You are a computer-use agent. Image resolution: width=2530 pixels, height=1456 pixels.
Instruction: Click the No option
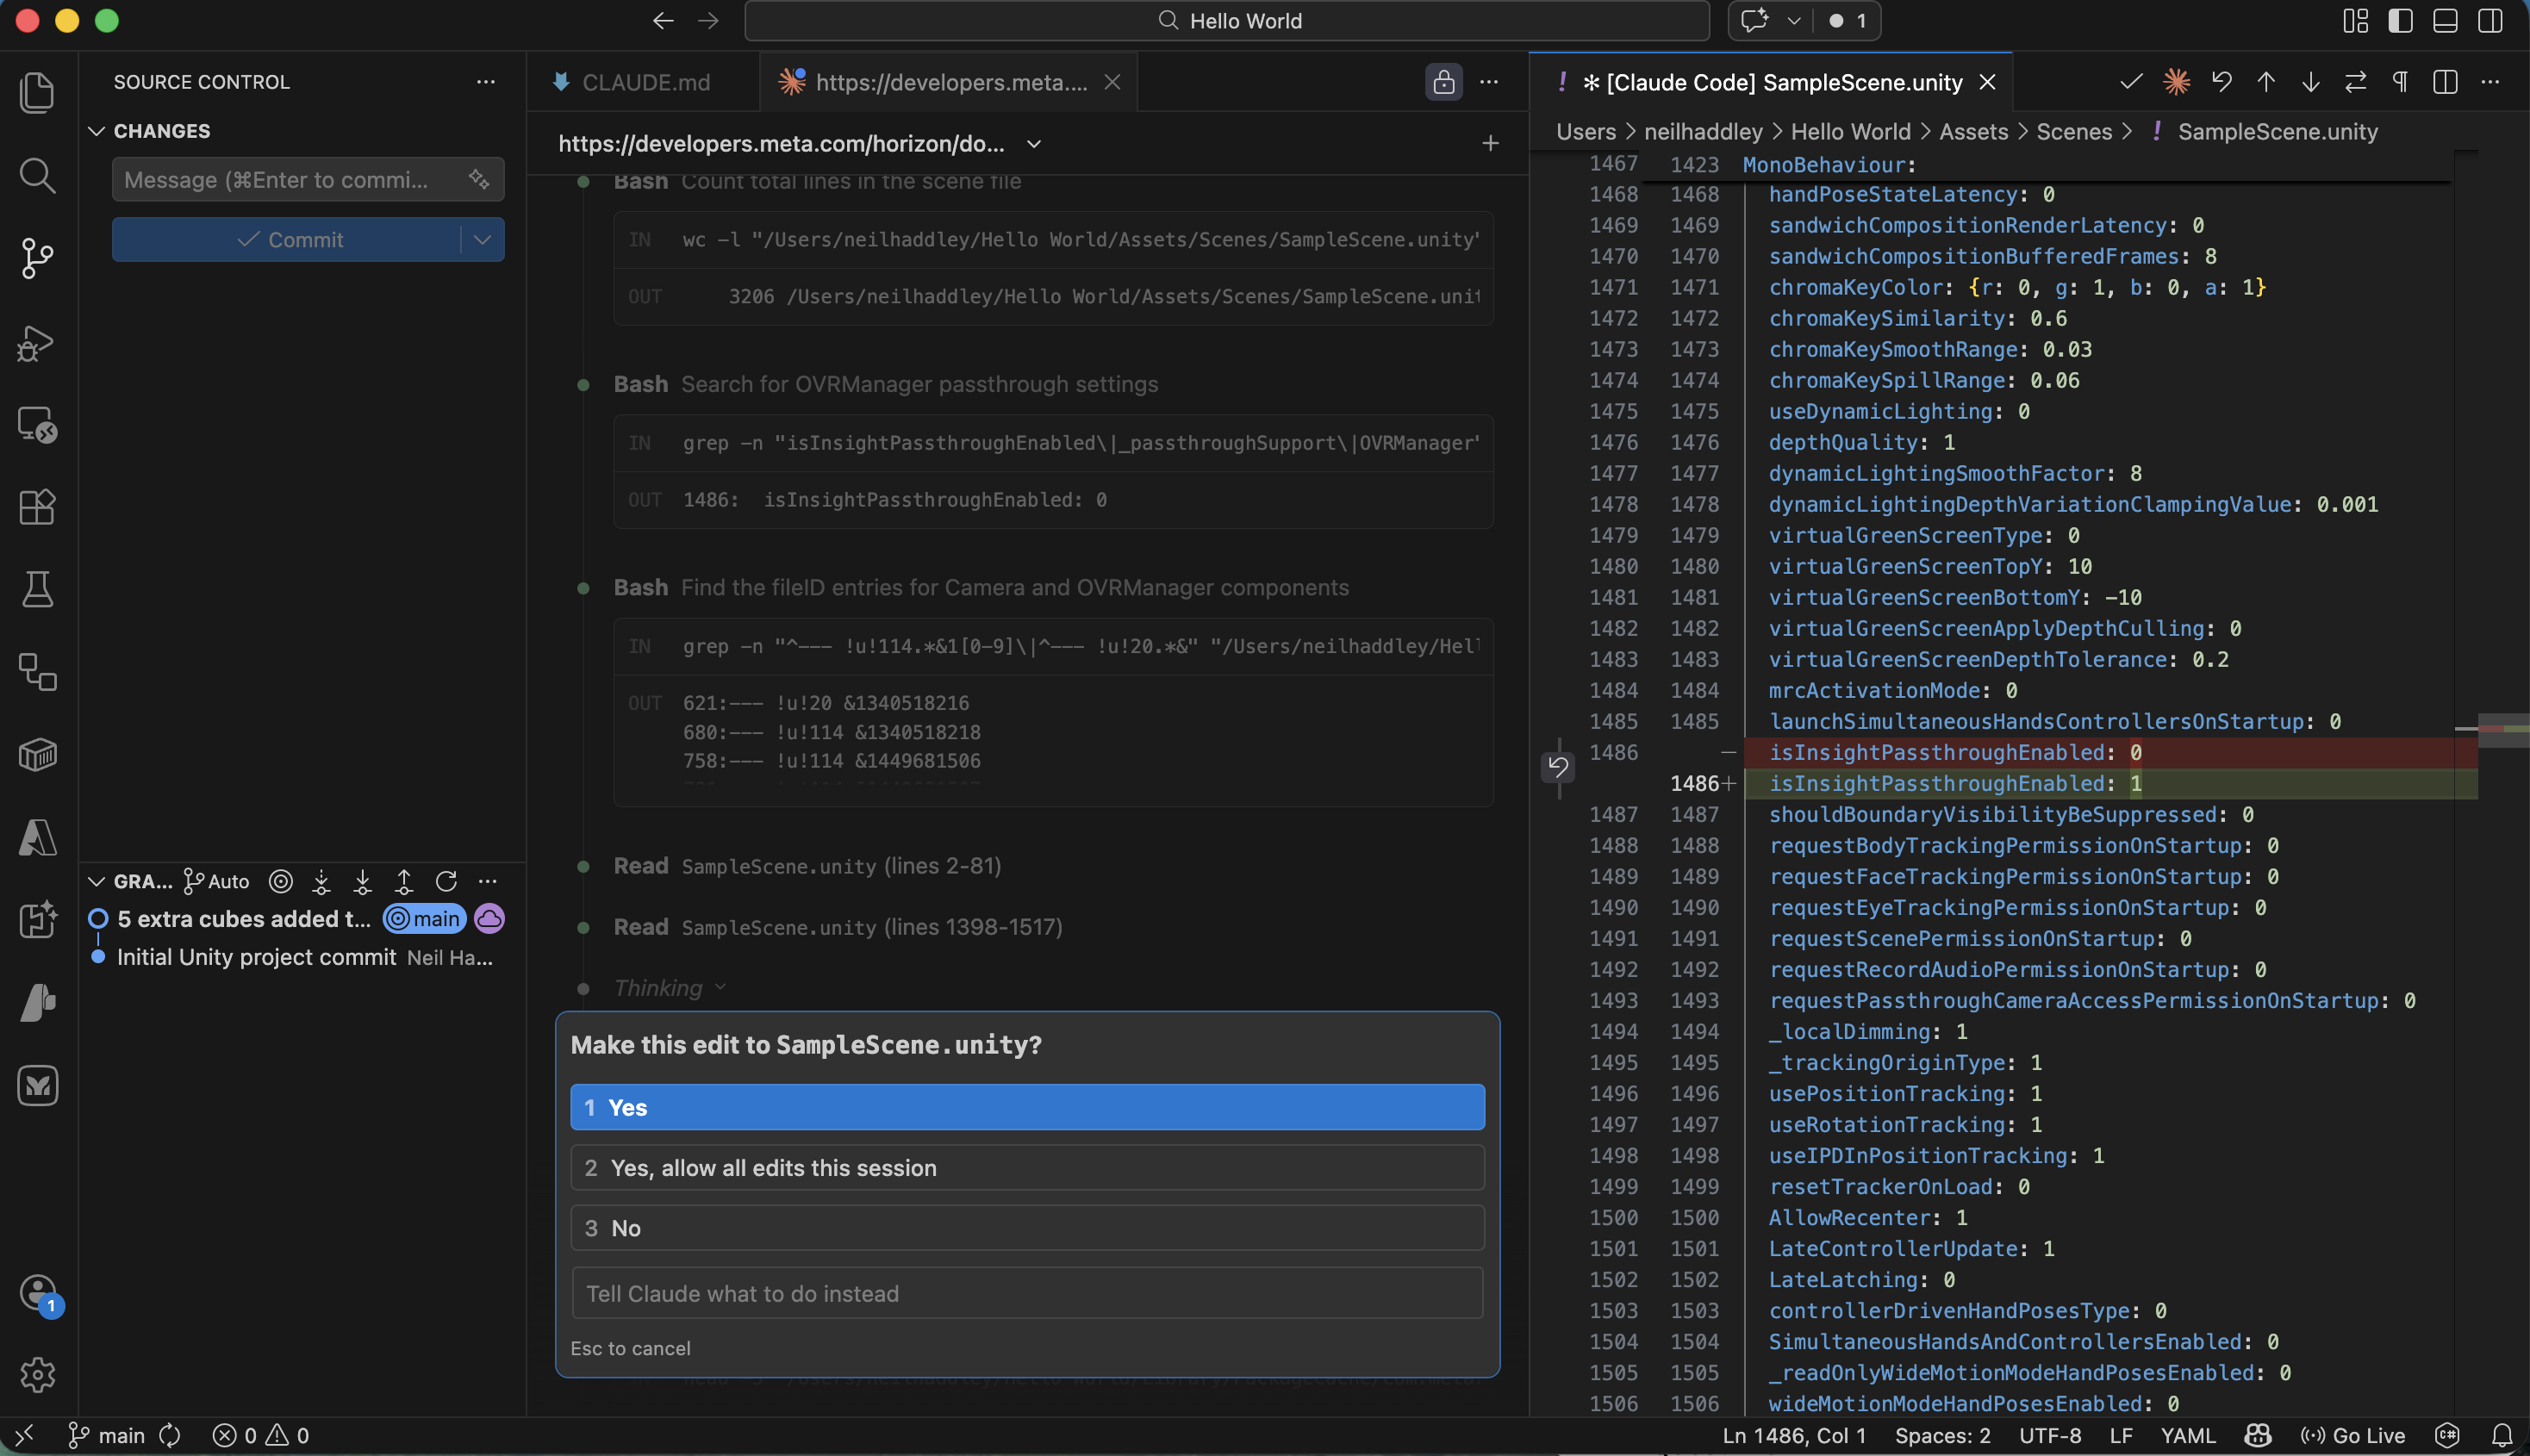(x=1026, y=1228)
